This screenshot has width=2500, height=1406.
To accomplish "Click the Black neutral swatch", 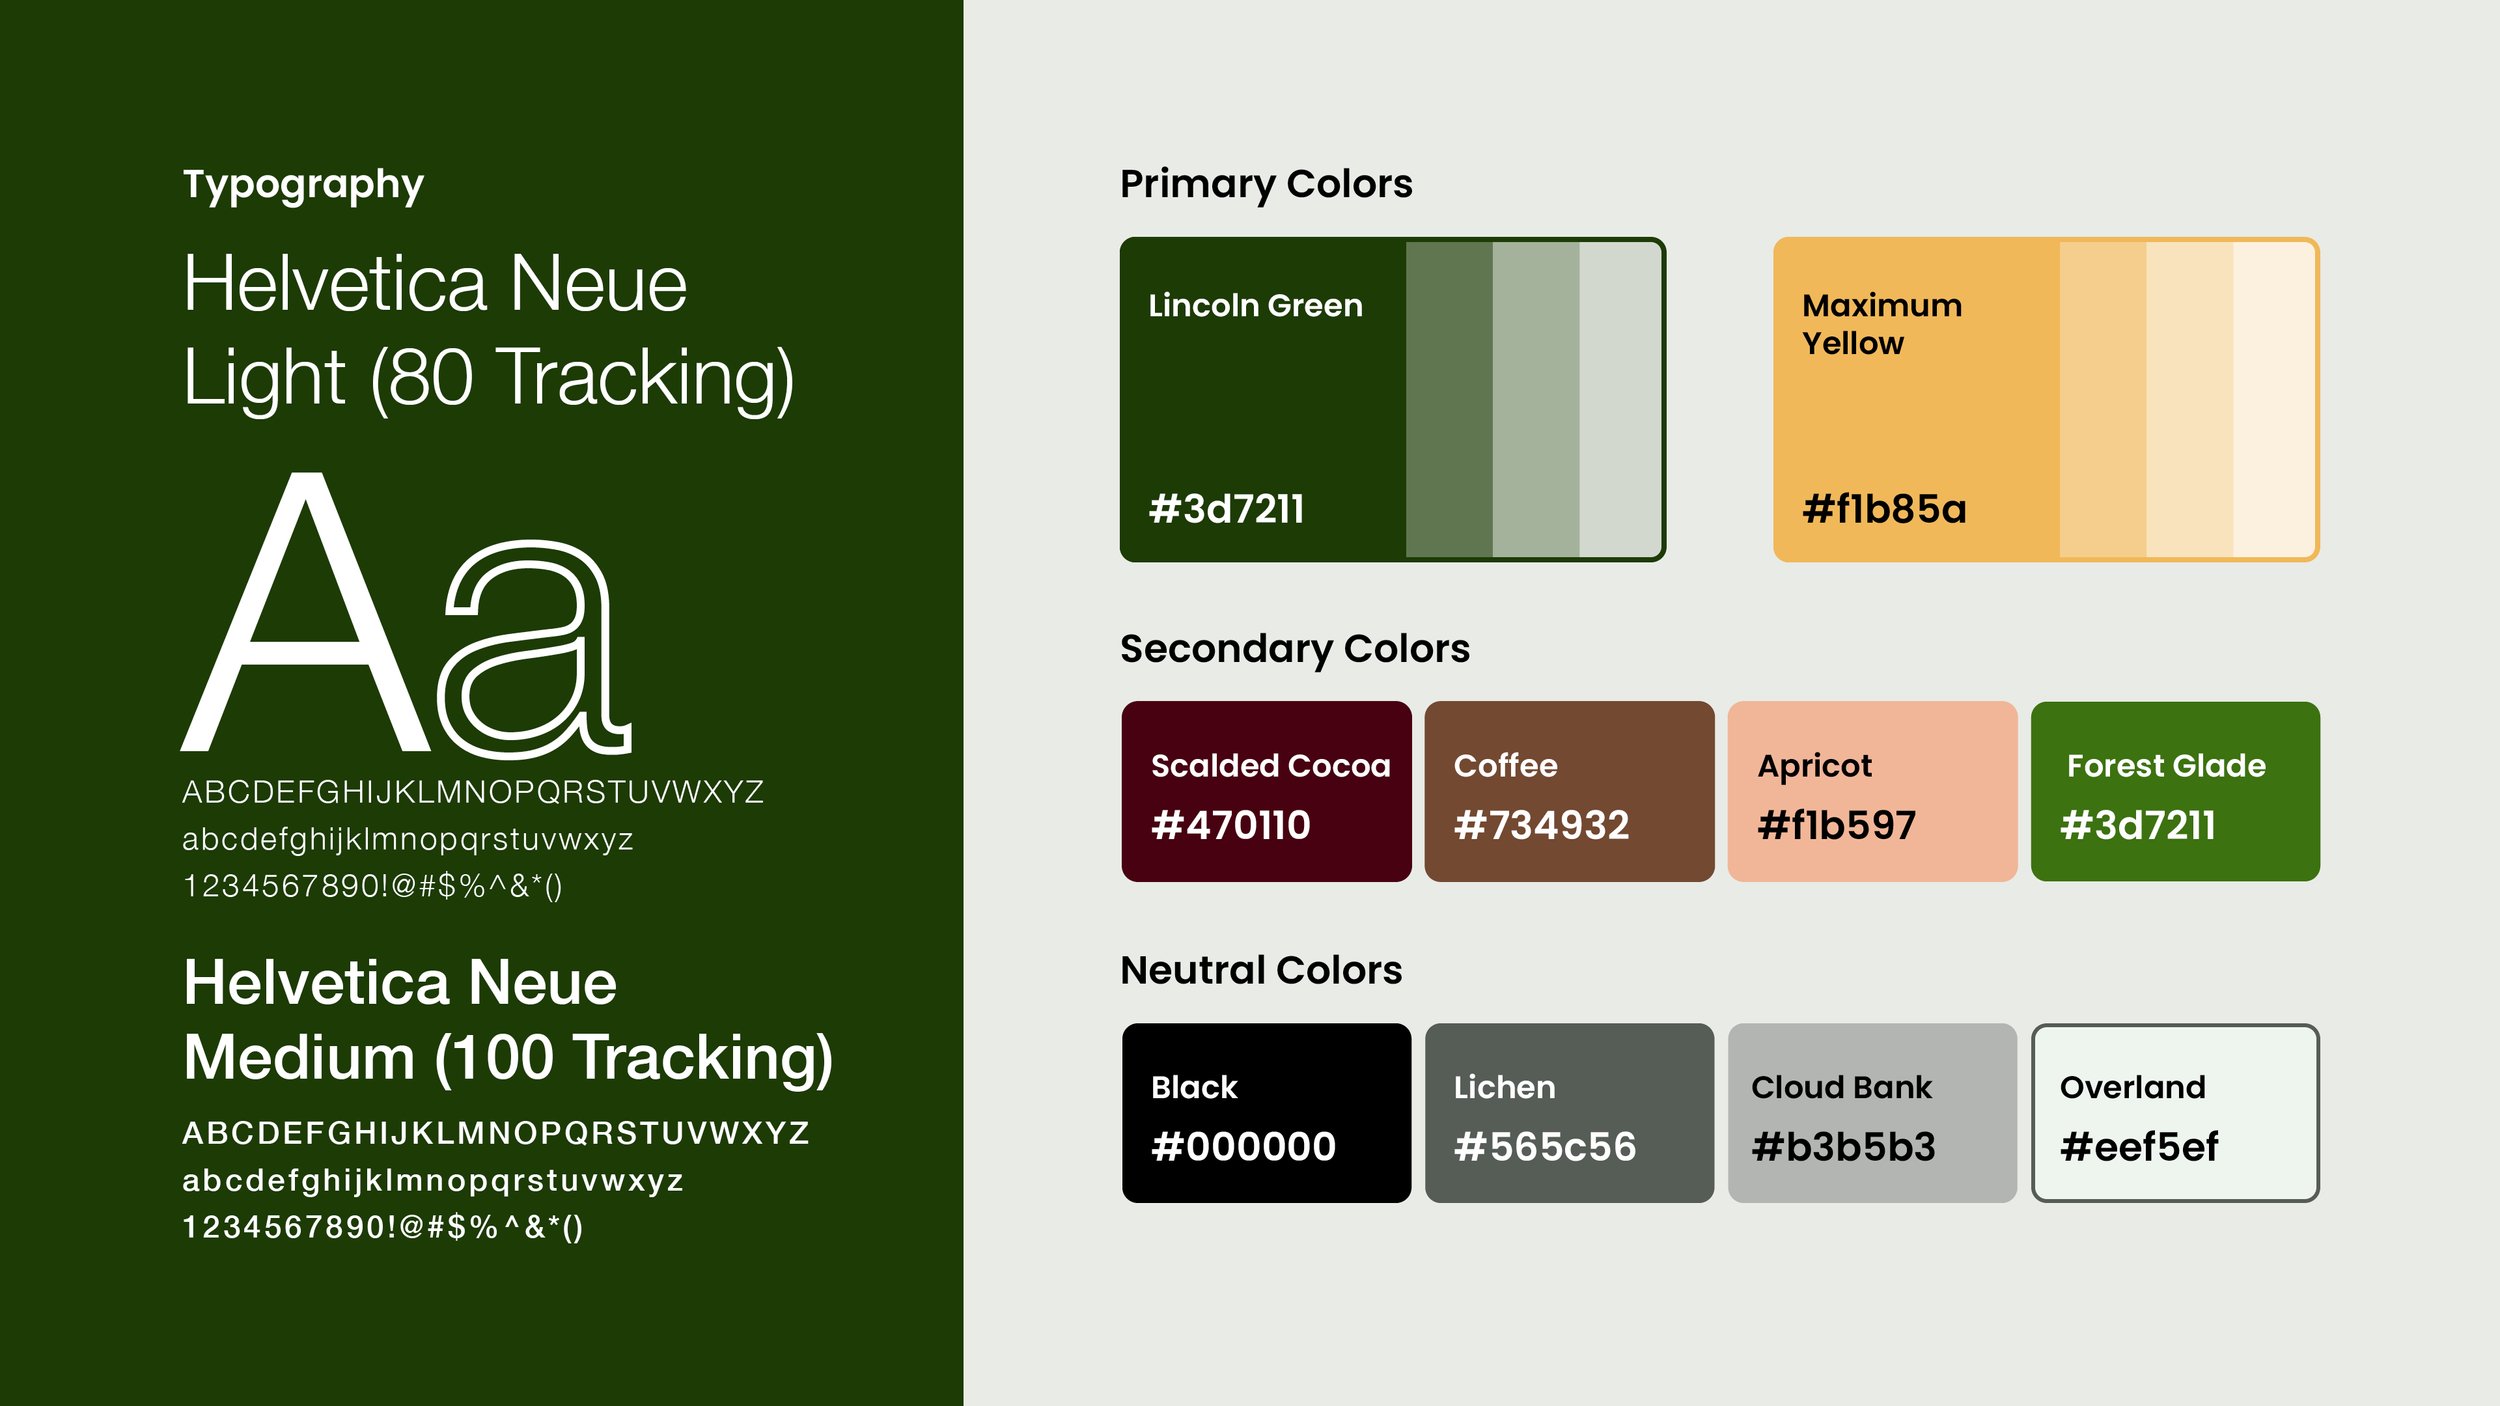I will tap(1266, 1113).
